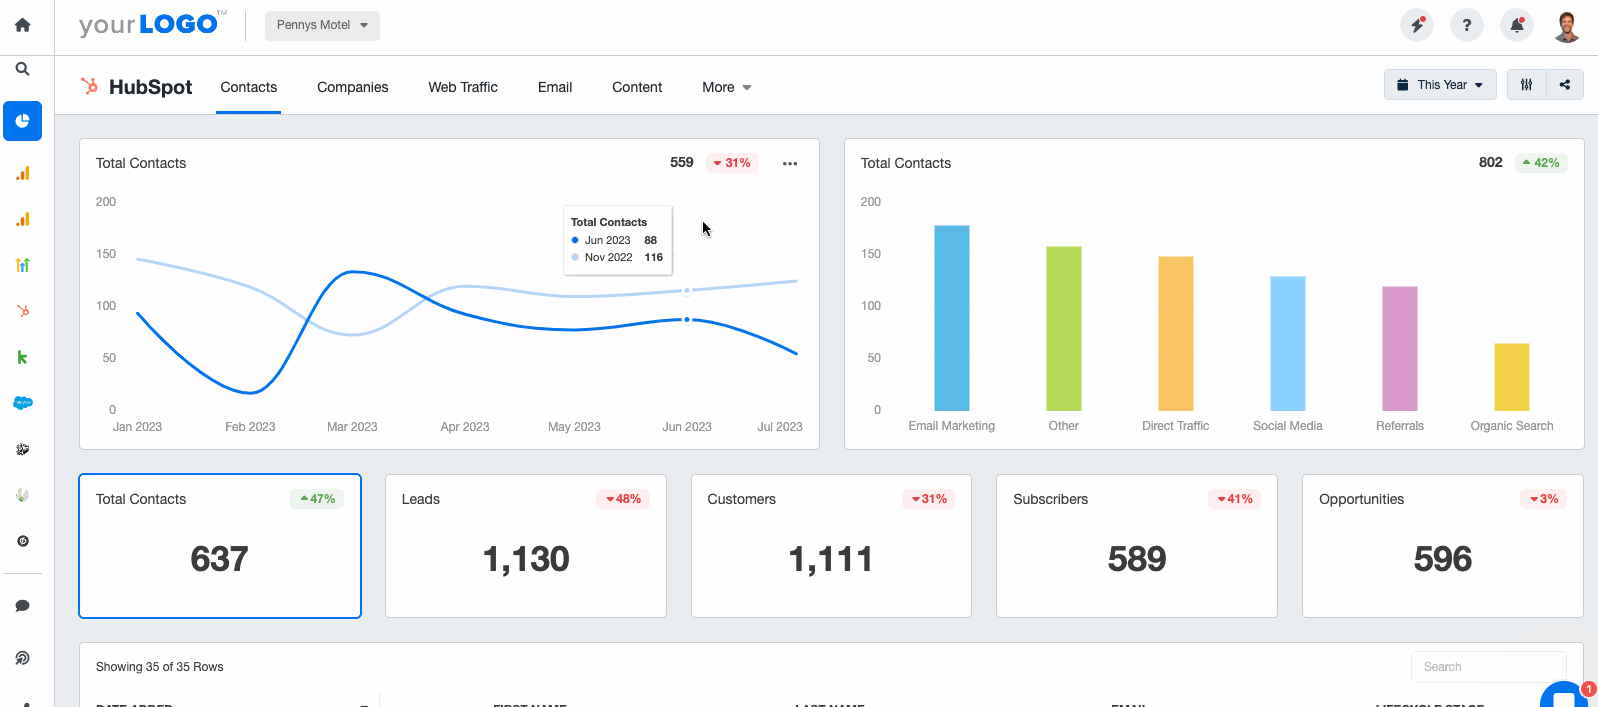Open the sliders settings icon button
The width and height of the screenshot is (1598, 707).
(x=1526, y=85)
